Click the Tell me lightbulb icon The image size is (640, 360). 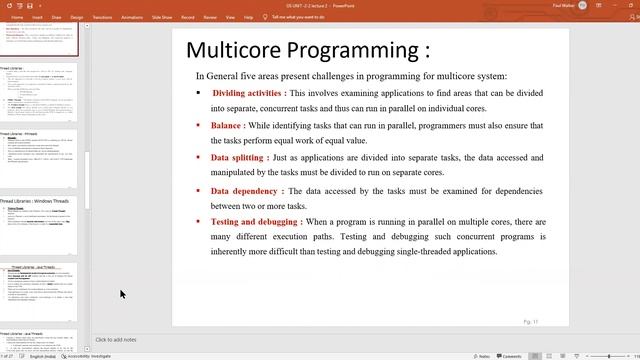pyautogui.click(x=265, y=17)
